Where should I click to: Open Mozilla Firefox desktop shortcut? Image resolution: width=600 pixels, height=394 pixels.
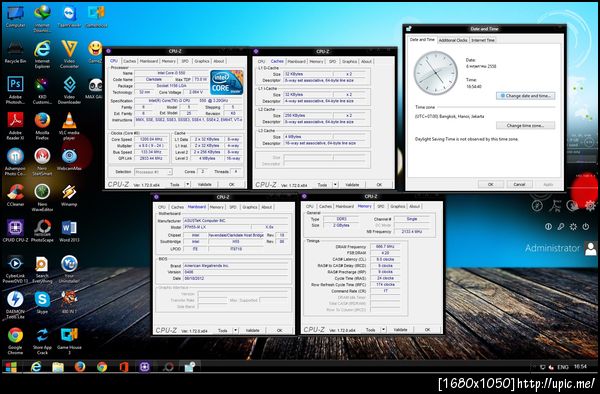click(x=42, y=125)
